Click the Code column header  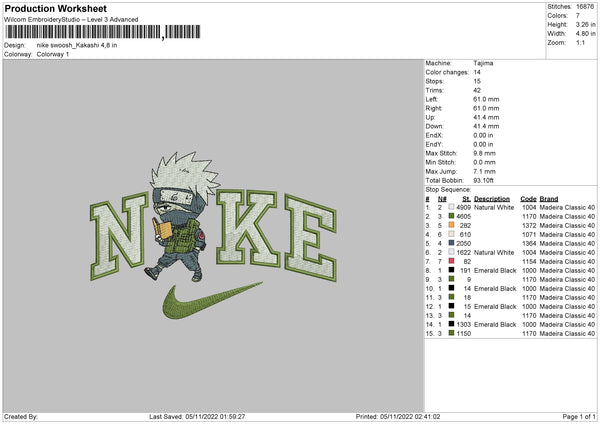[528, 199]
